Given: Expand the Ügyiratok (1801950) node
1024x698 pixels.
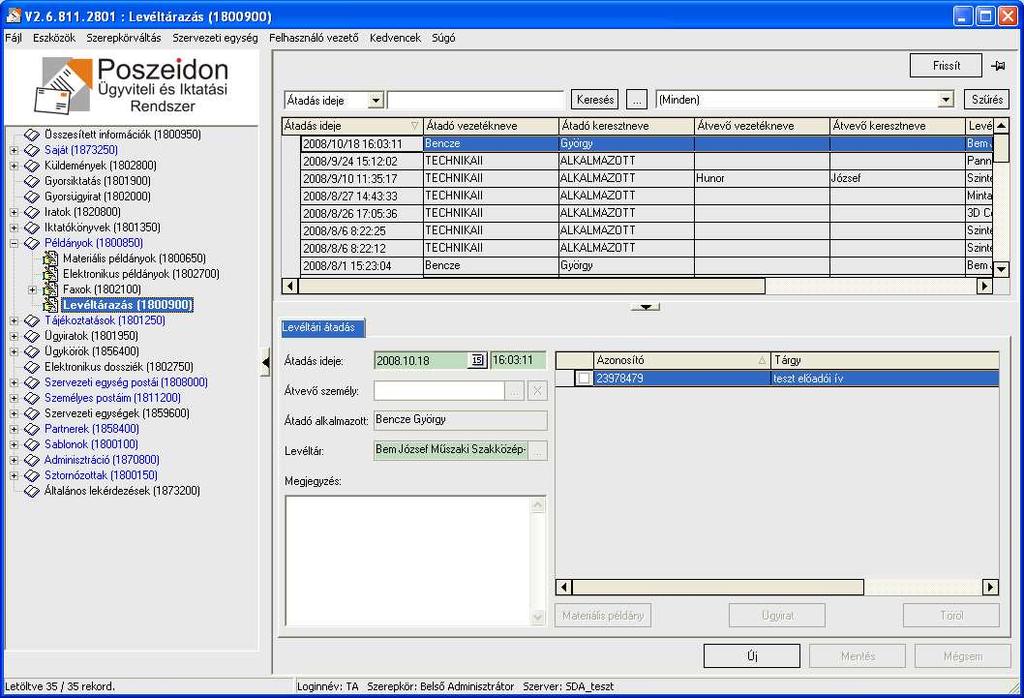Looking at the screenshot, I should pyautogui.click(x=14, y=336).
